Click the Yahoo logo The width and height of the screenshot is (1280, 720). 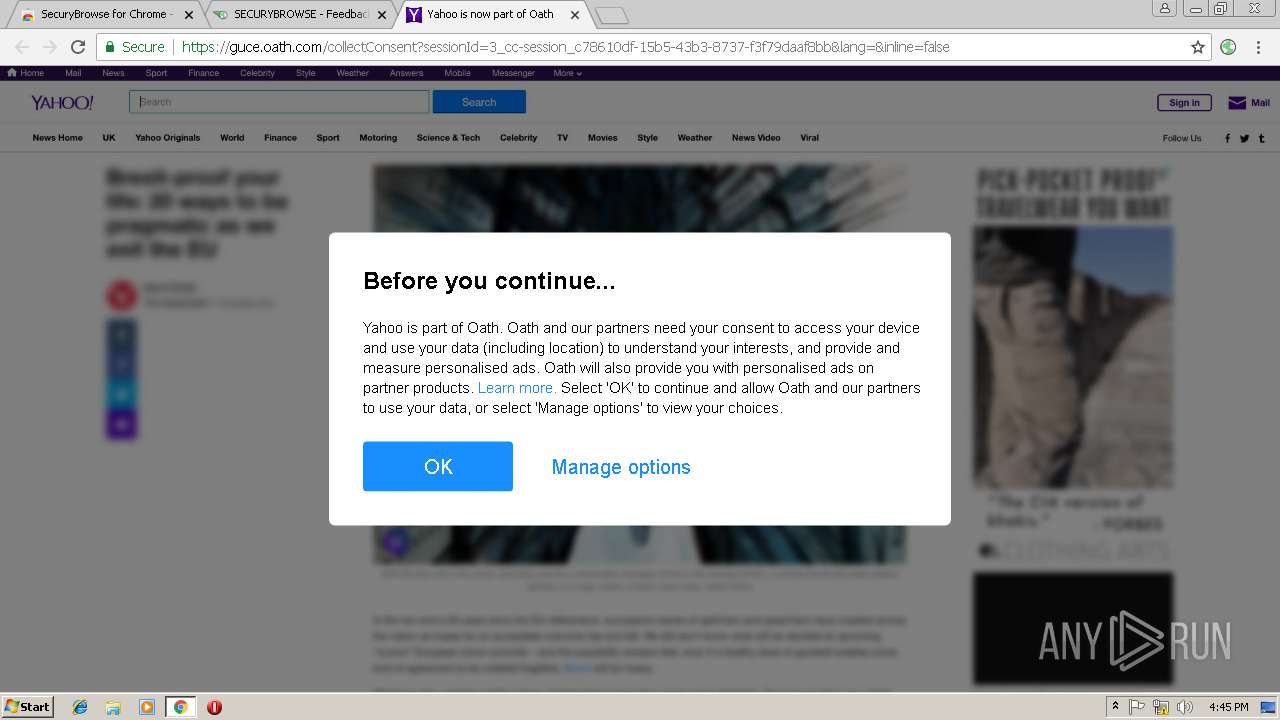click(x=62, y=102)
